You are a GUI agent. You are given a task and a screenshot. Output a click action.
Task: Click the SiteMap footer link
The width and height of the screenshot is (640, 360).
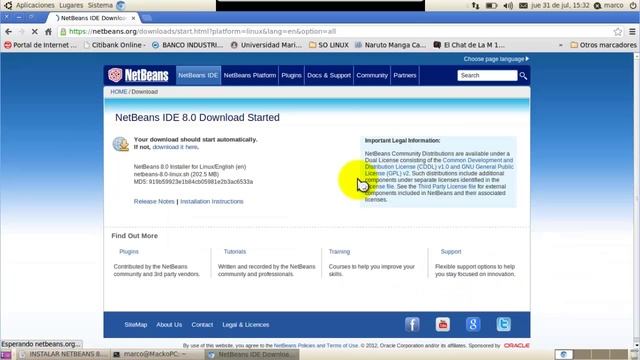pyautogui.click(x=136, y=325)
